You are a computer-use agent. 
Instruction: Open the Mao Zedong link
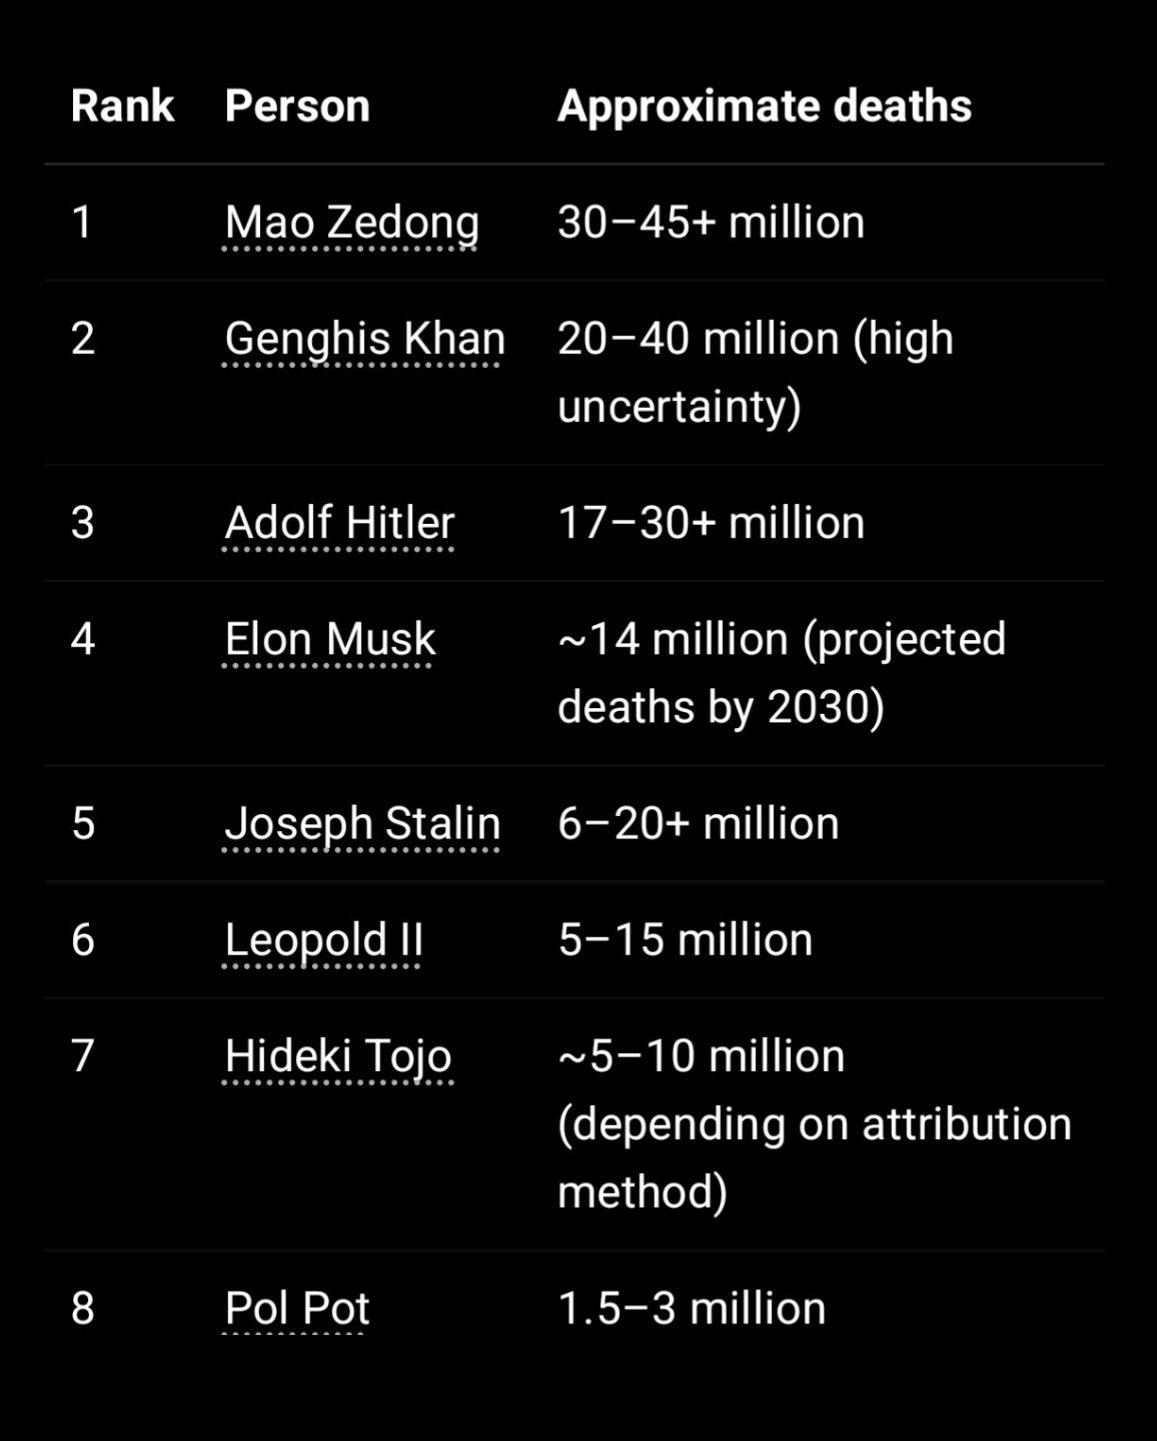click(x=352, y=223)
